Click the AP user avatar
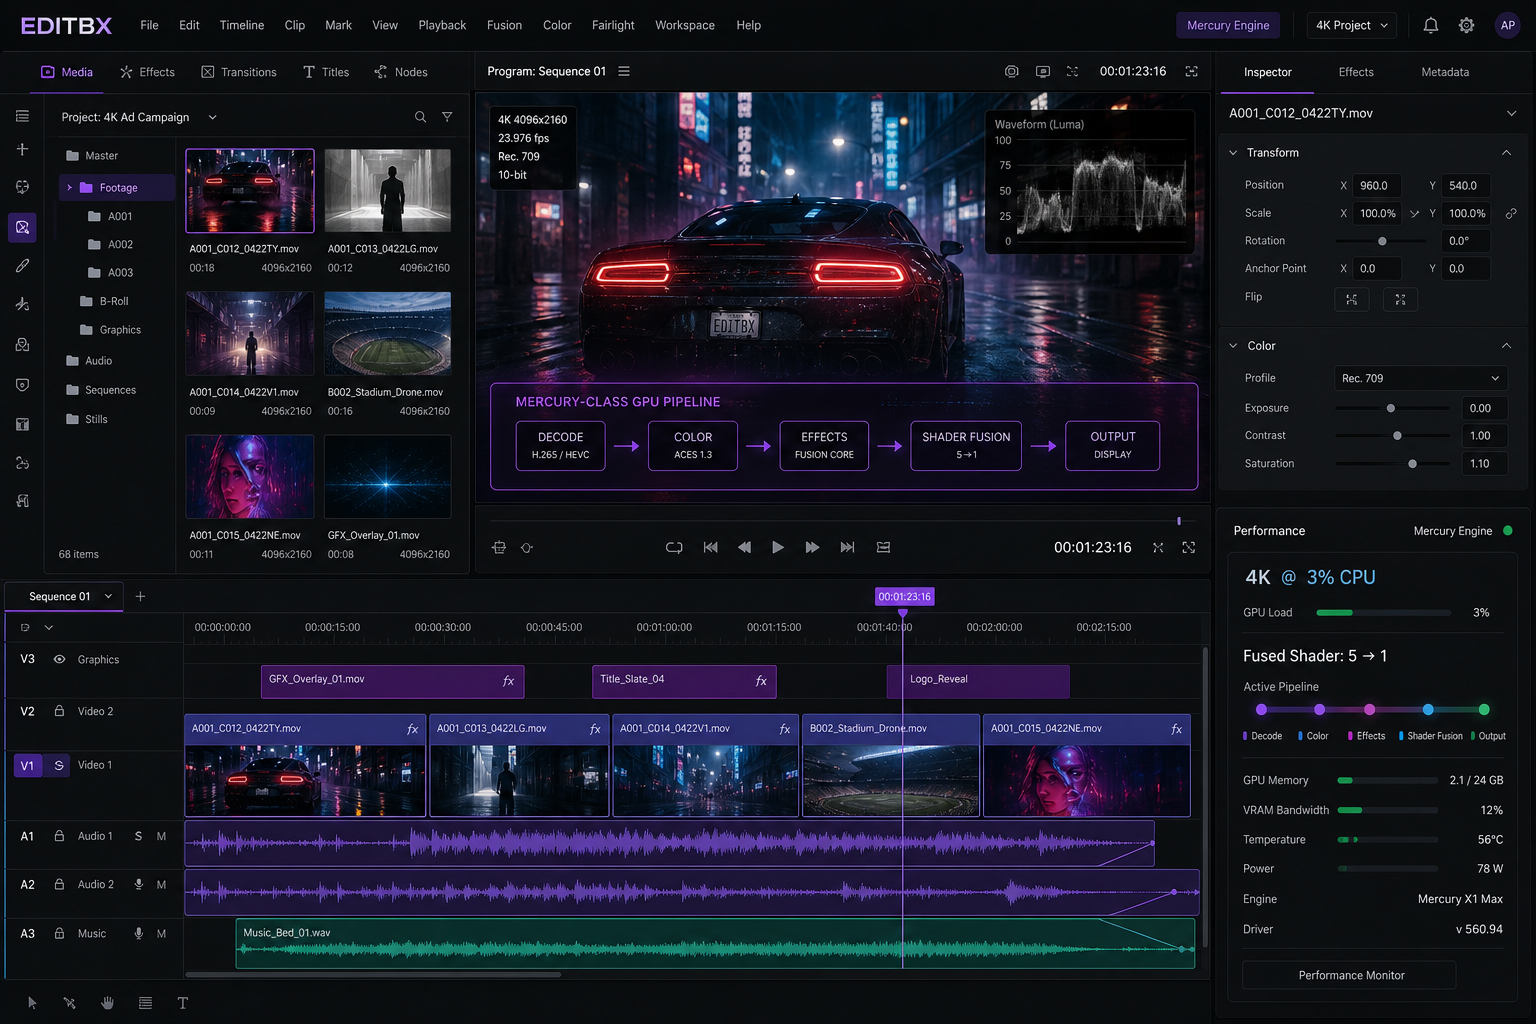The image size is (1536, 1024). 1508,25
